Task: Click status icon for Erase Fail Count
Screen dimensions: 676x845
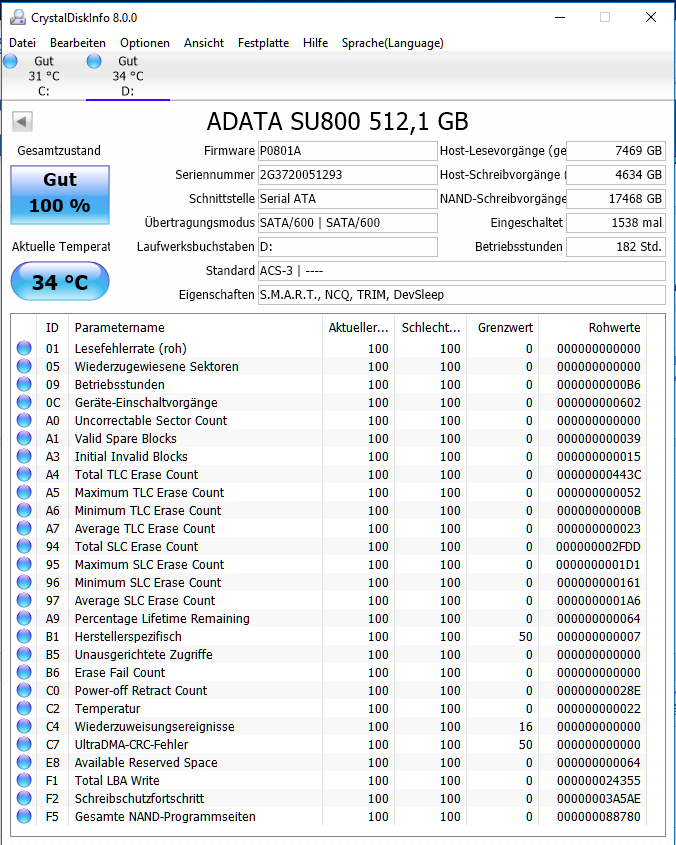Action: pos(24,672)
